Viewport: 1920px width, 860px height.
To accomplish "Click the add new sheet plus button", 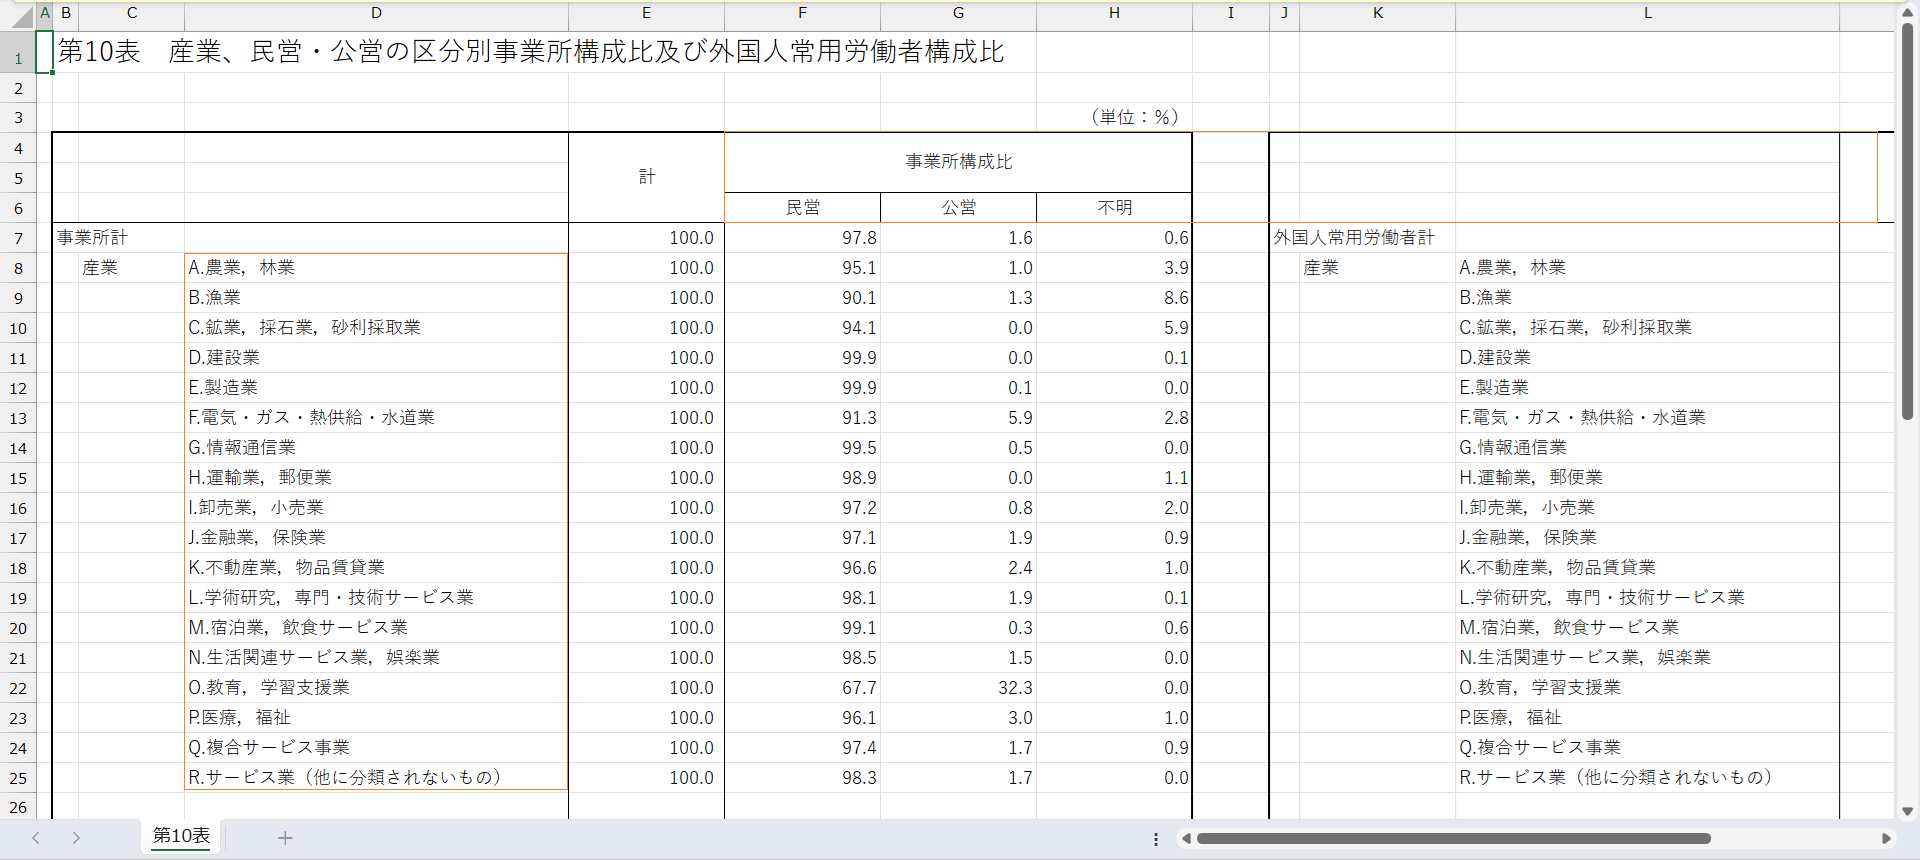I will point(285,838).
